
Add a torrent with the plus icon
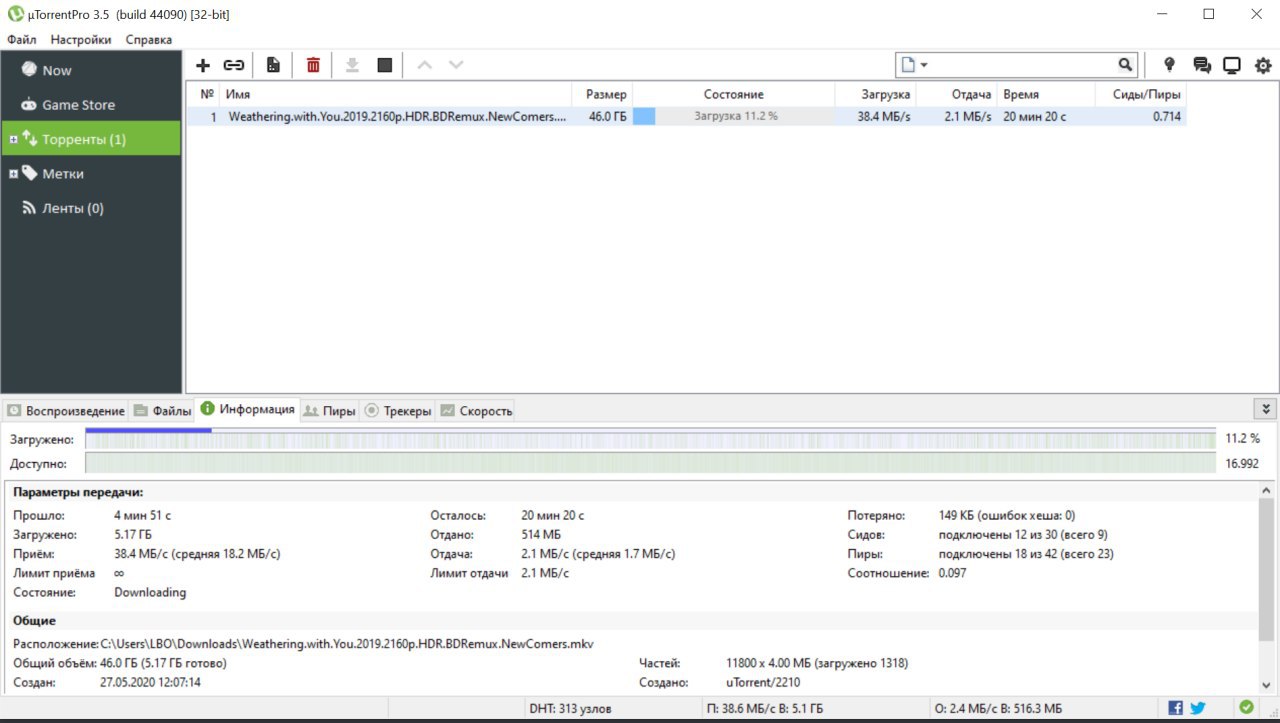click(203, 65)
